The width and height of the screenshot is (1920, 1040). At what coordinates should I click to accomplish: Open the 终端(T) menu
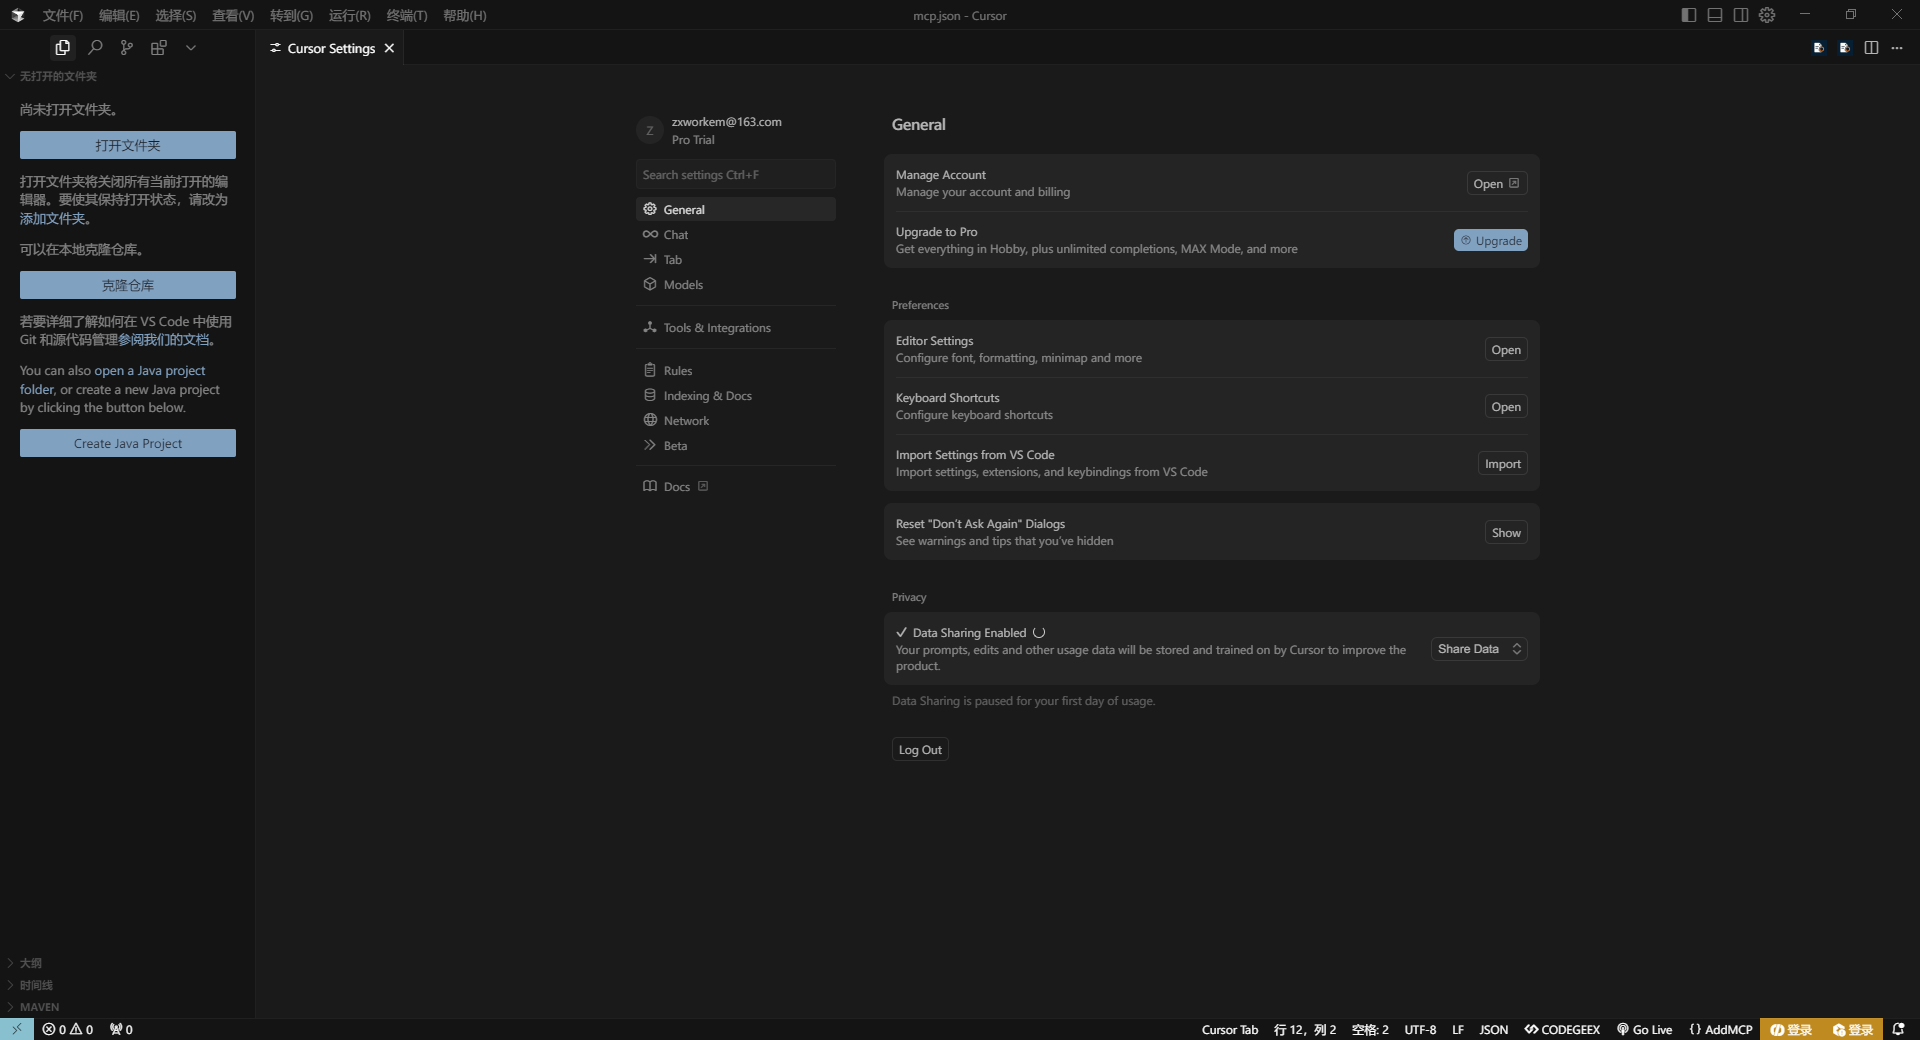click(407, 15)
